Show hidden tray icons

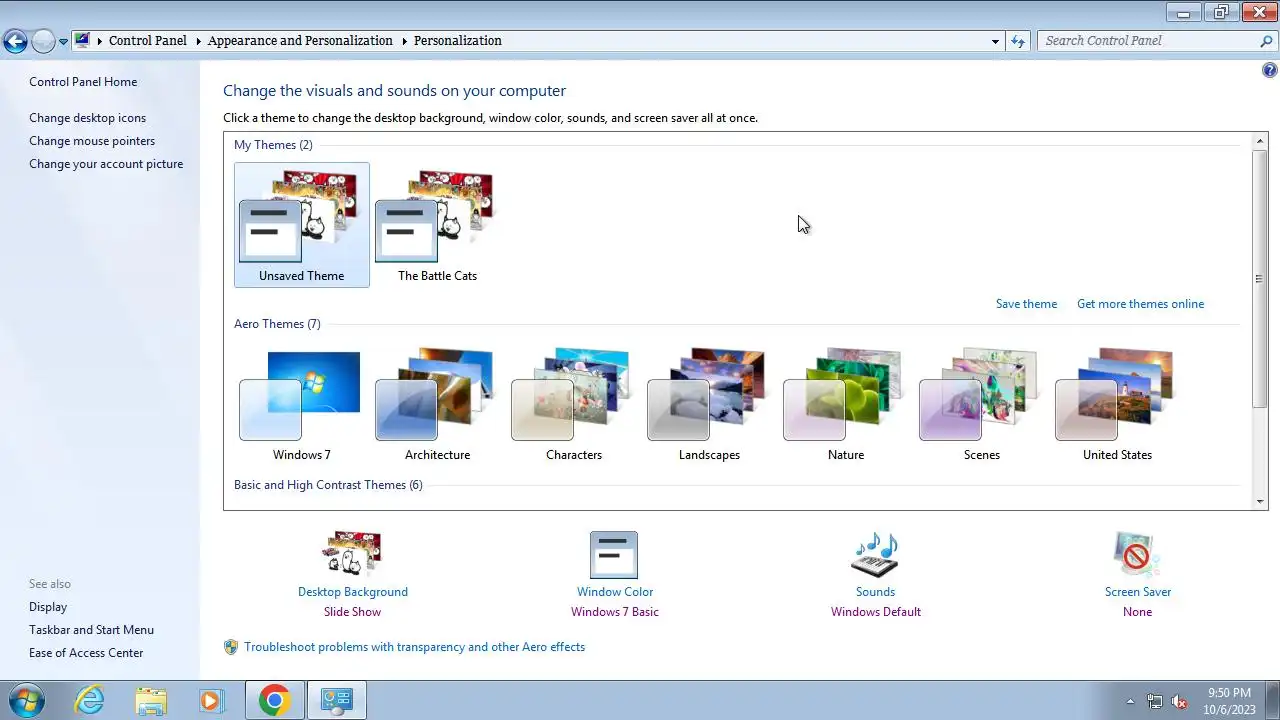pos(1130,701)
